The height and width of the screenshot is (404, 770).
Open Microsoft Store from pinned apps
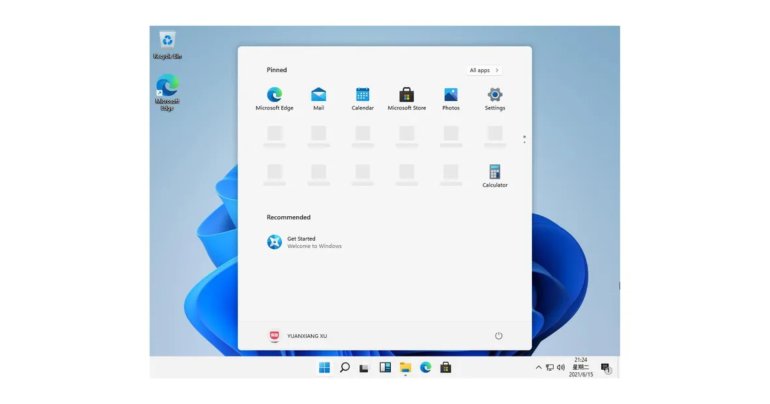(406, 95)
